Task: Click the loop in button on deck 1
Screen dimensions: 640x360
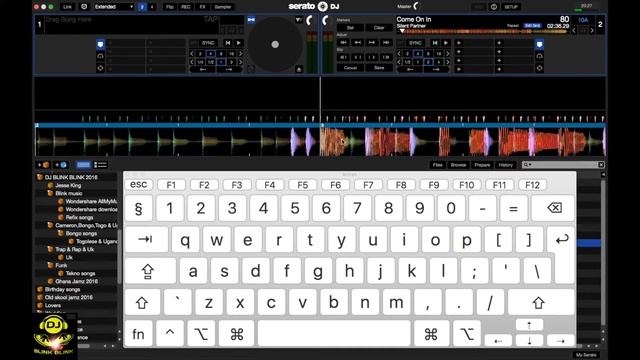Action: pos(203,70)
